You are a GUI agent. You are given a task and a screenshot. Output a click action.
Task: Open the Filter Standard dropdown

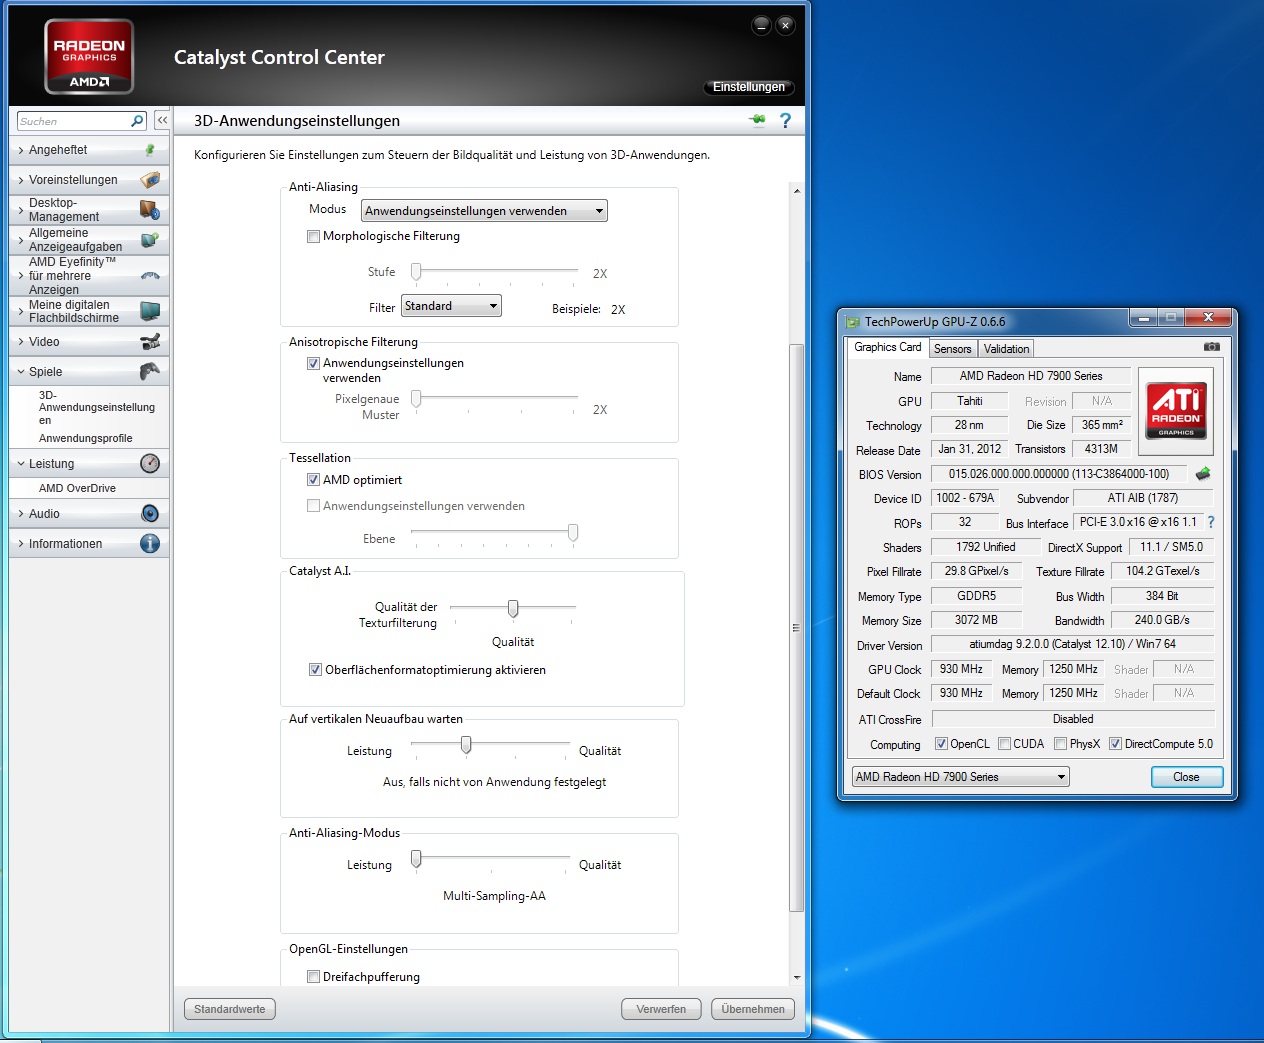point(451,306)
